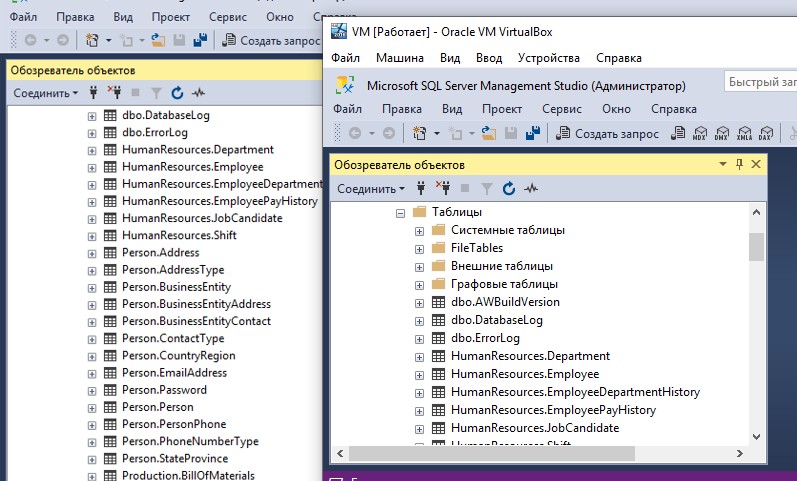Close the VM Object Explorer panel
Screen dimensions: 797x481
click(756, 164)
